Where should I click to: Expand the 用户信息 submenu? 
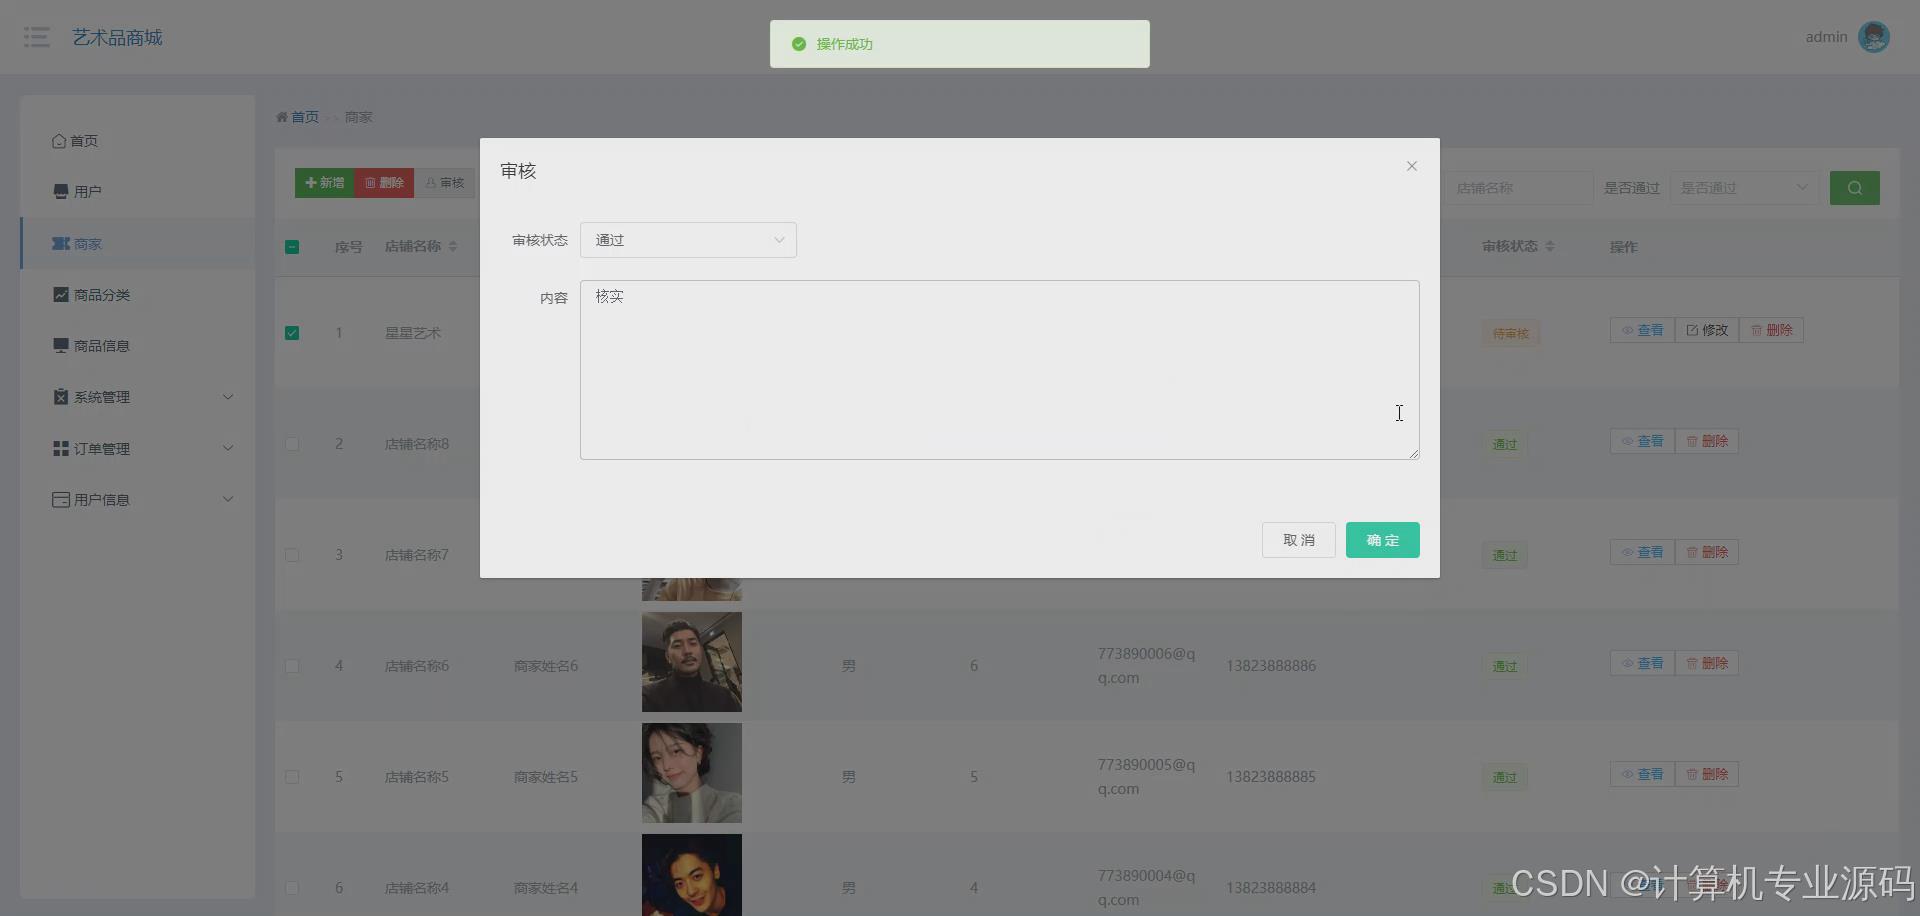tap(137, 500)
